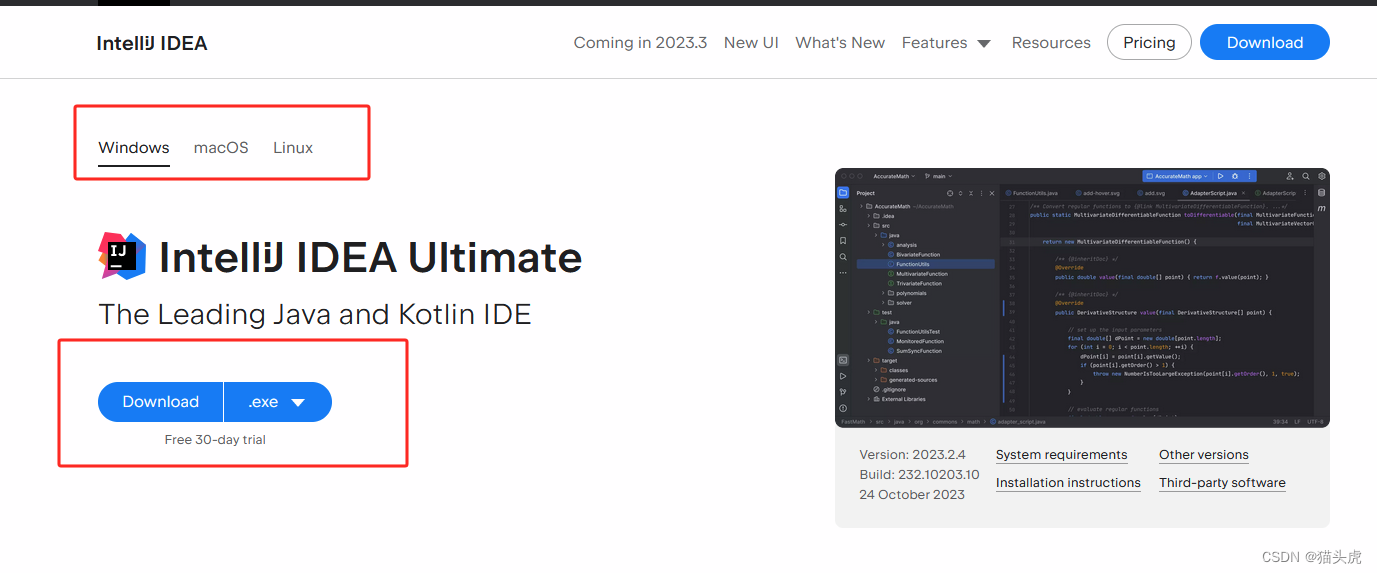This screenshot has height=573, width=1377.
Task: Click the Run tool window icon in preview sidebar
Action: click(843, 376)
